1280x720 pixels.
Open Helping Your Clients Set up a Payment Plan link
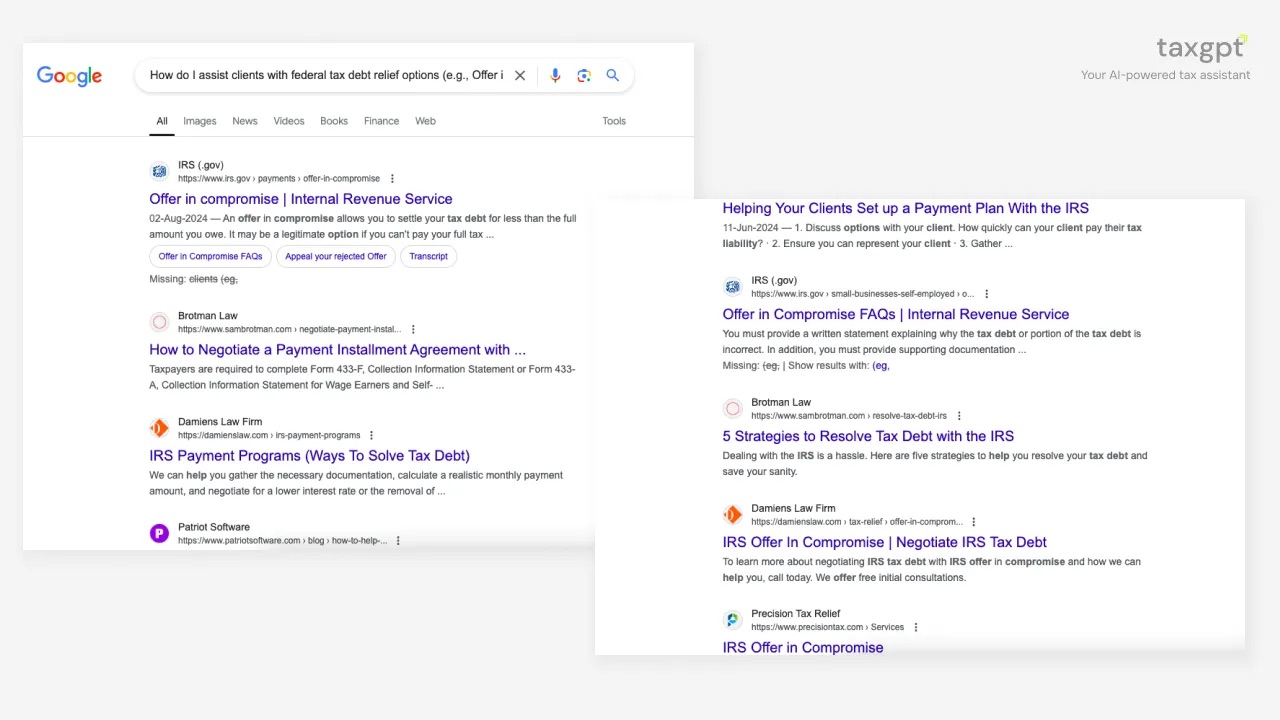point(906,208)
